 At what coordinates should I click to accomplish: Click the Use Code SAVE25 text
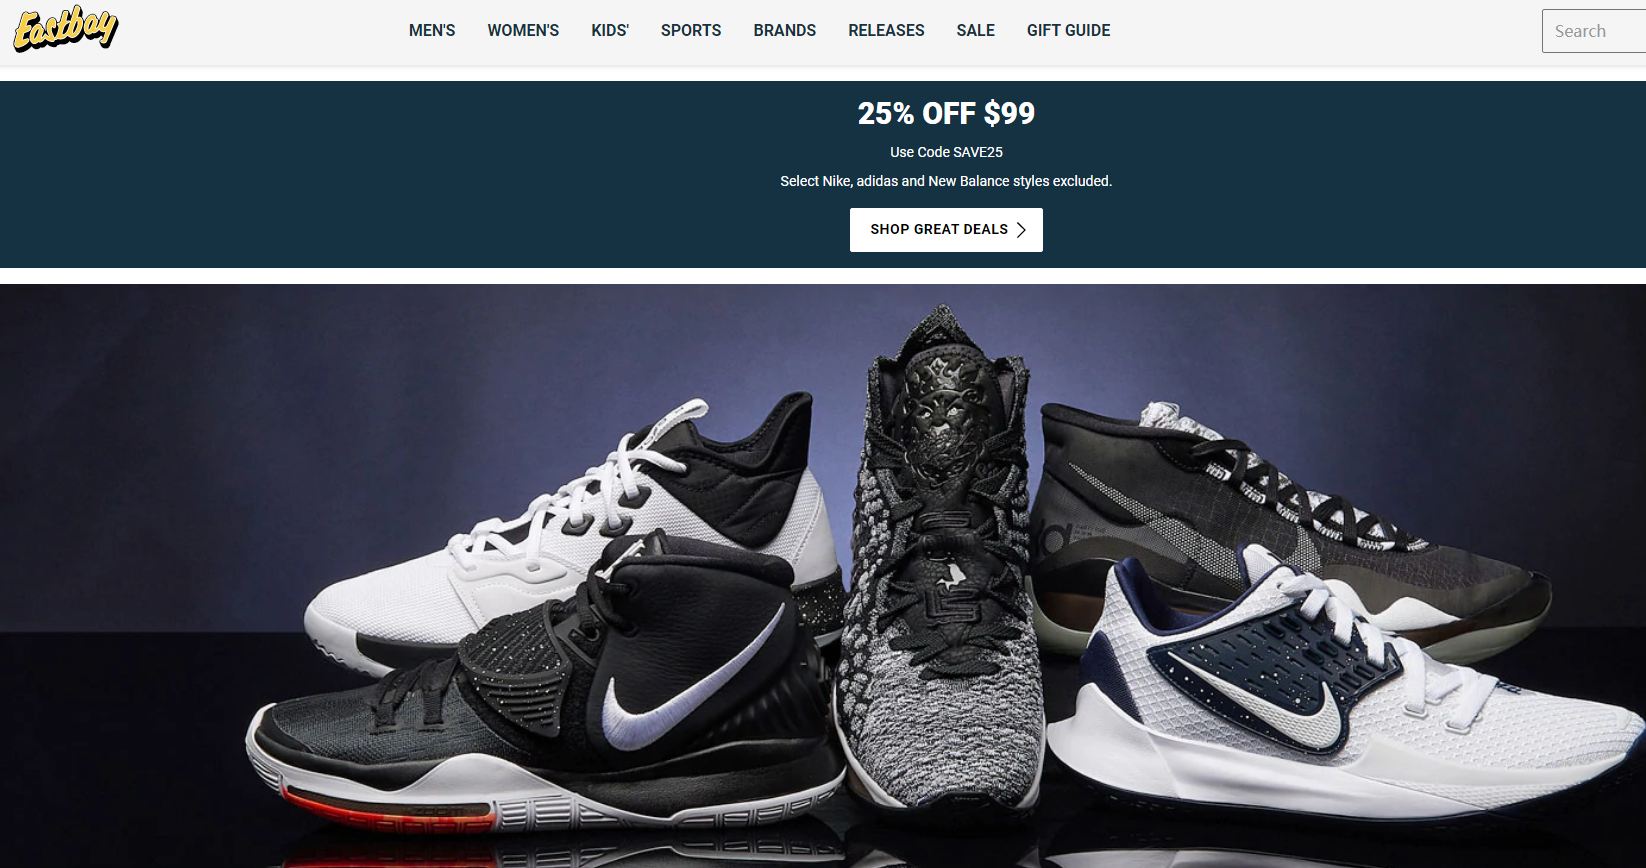pos(946,152)
